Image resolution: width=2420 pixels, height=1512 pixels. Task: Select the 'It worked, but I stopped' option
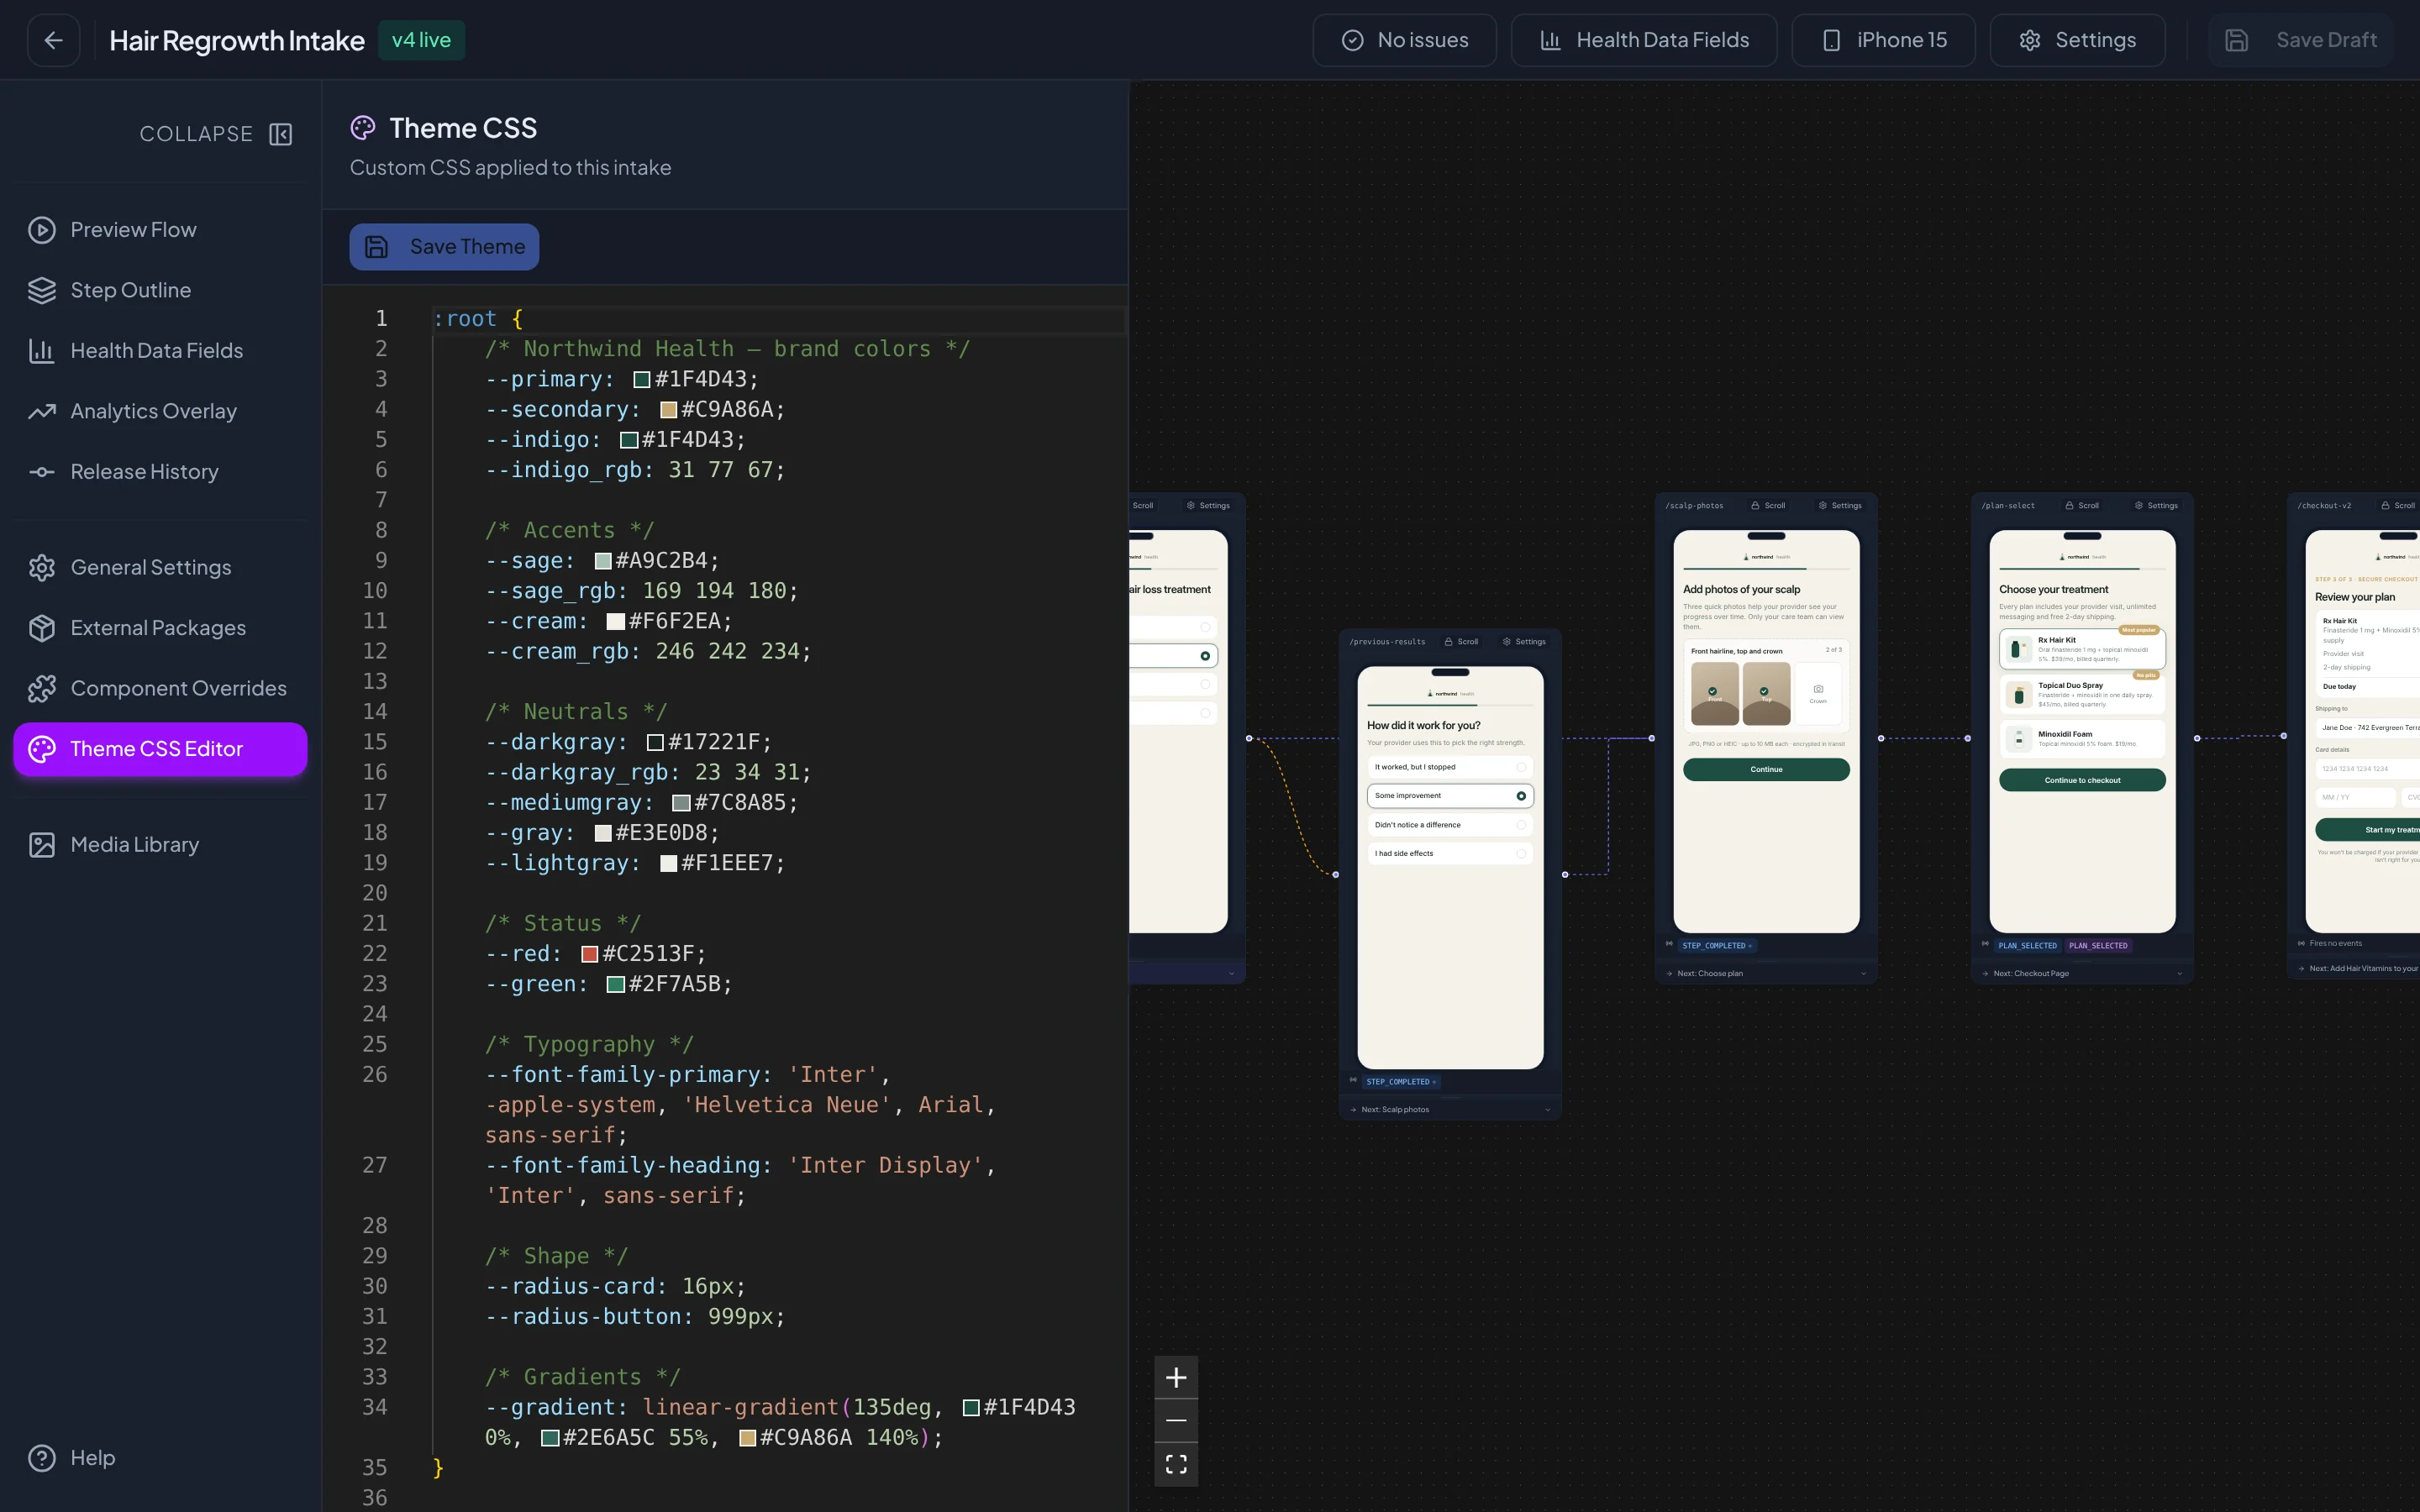click(x=1450, y=767)
